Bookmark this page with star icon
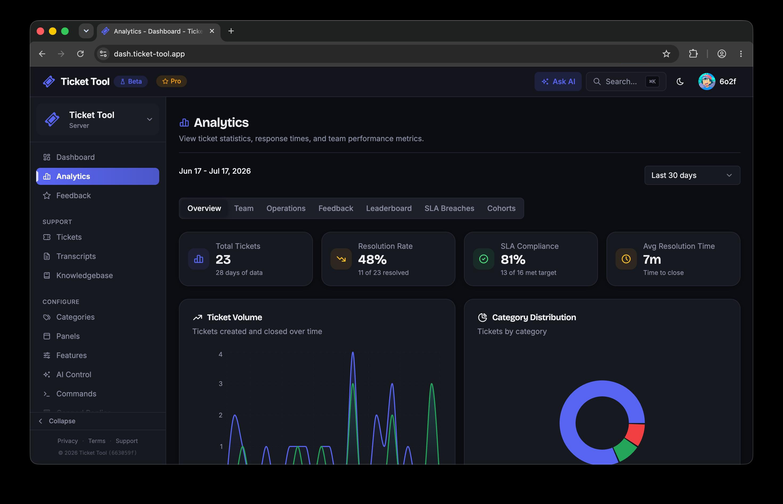The width and height of the screenshot is (783, 504). [666, 54]
